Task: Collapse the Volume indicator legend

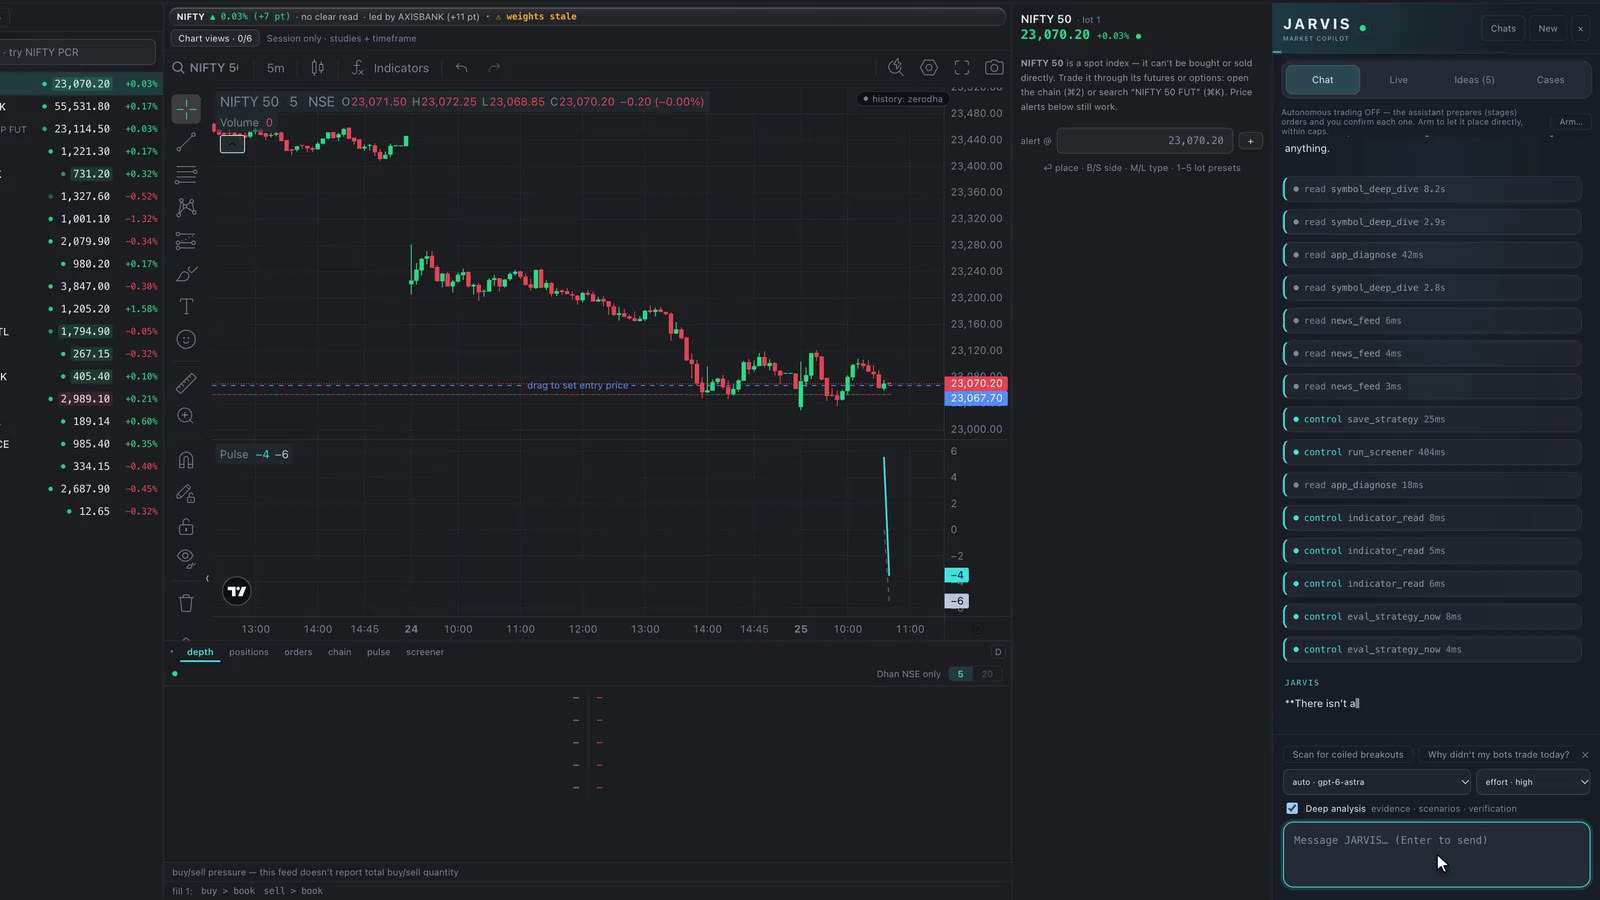Action: (x=232, y=145)
